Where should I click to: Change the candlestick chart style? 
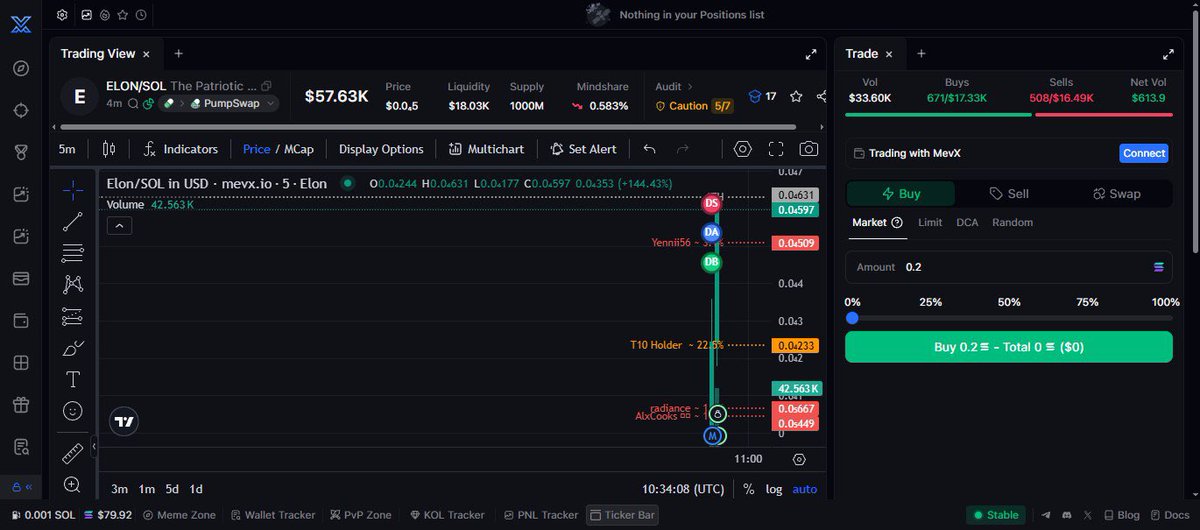[109, 149]
